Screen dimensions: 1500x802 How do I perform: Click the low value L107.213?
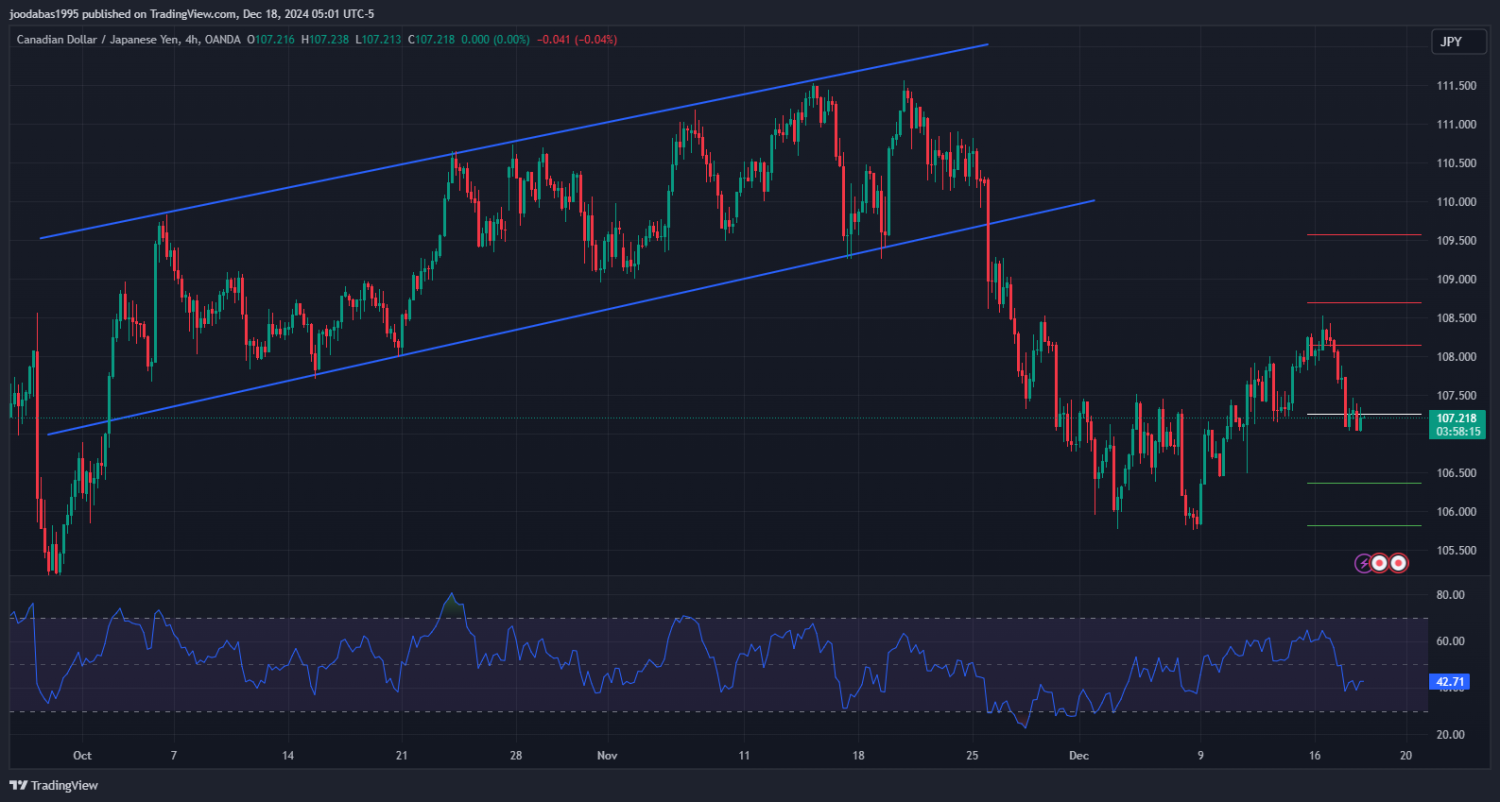pyautogui.click(x=378, y=40)
